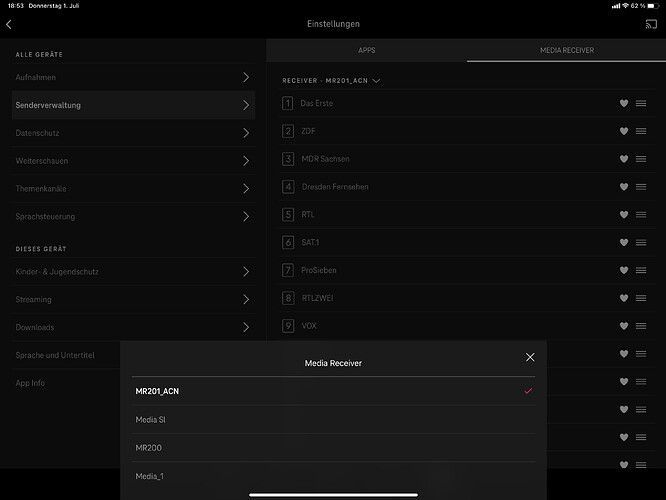Screen dimensions: 666x500
Task: Switch to the MEDIA RECEIVER tab
Action: 567,51
